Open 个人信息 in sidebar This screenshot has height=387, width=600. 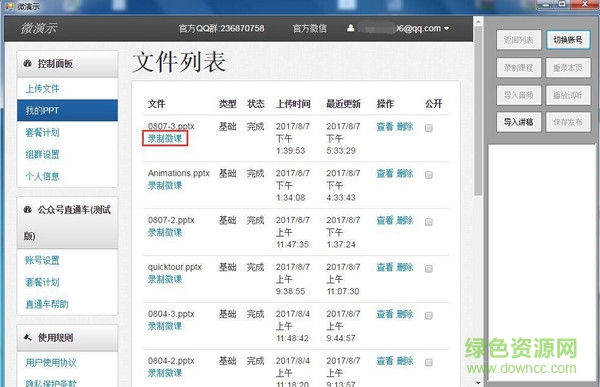[x=42, y=176]
